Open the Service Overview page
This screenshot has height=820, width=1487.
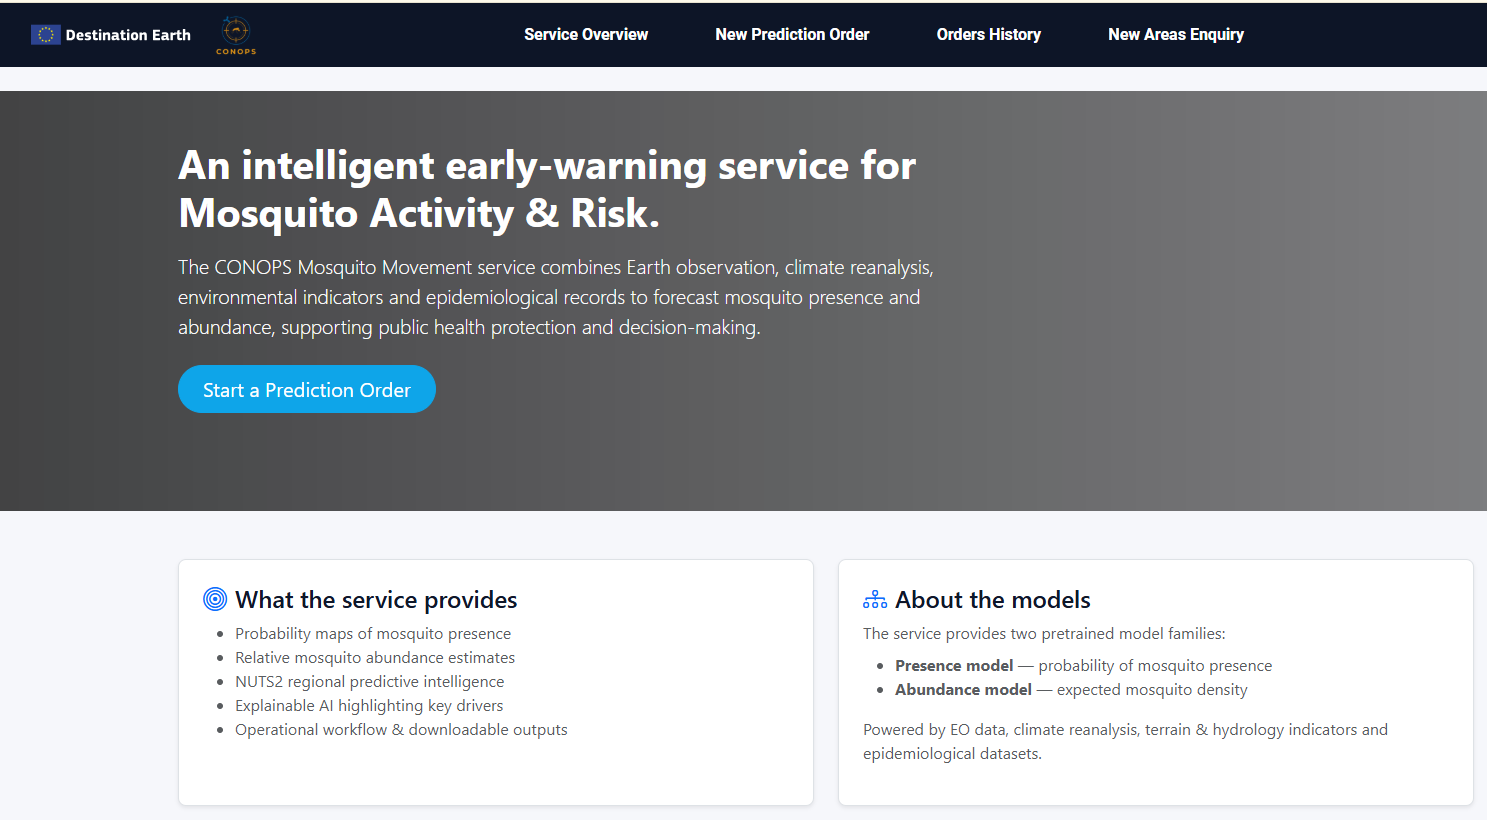click(586, 35)
